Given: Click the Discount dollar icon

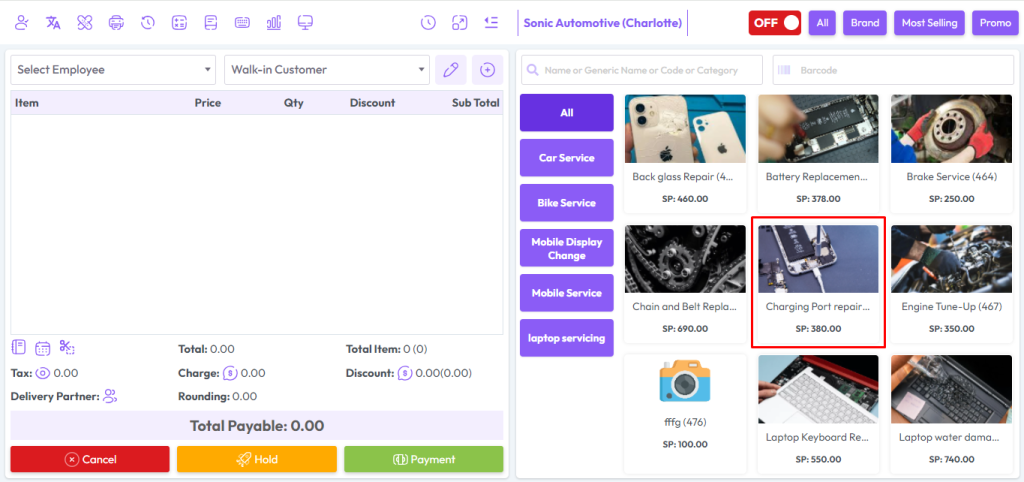Looking at the screenshot, I should coord(404,374).
